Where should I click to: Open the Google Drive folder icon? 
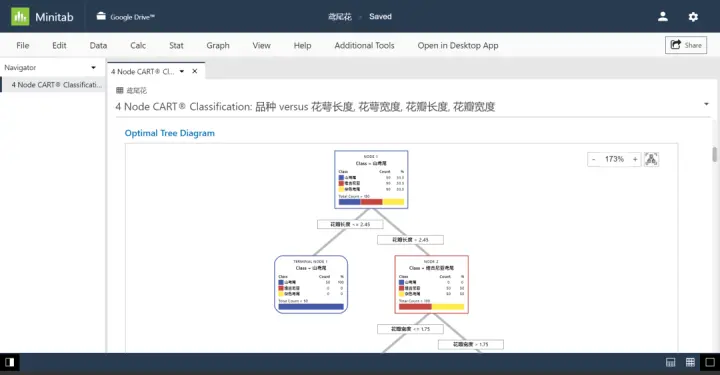tap(101, 16)
